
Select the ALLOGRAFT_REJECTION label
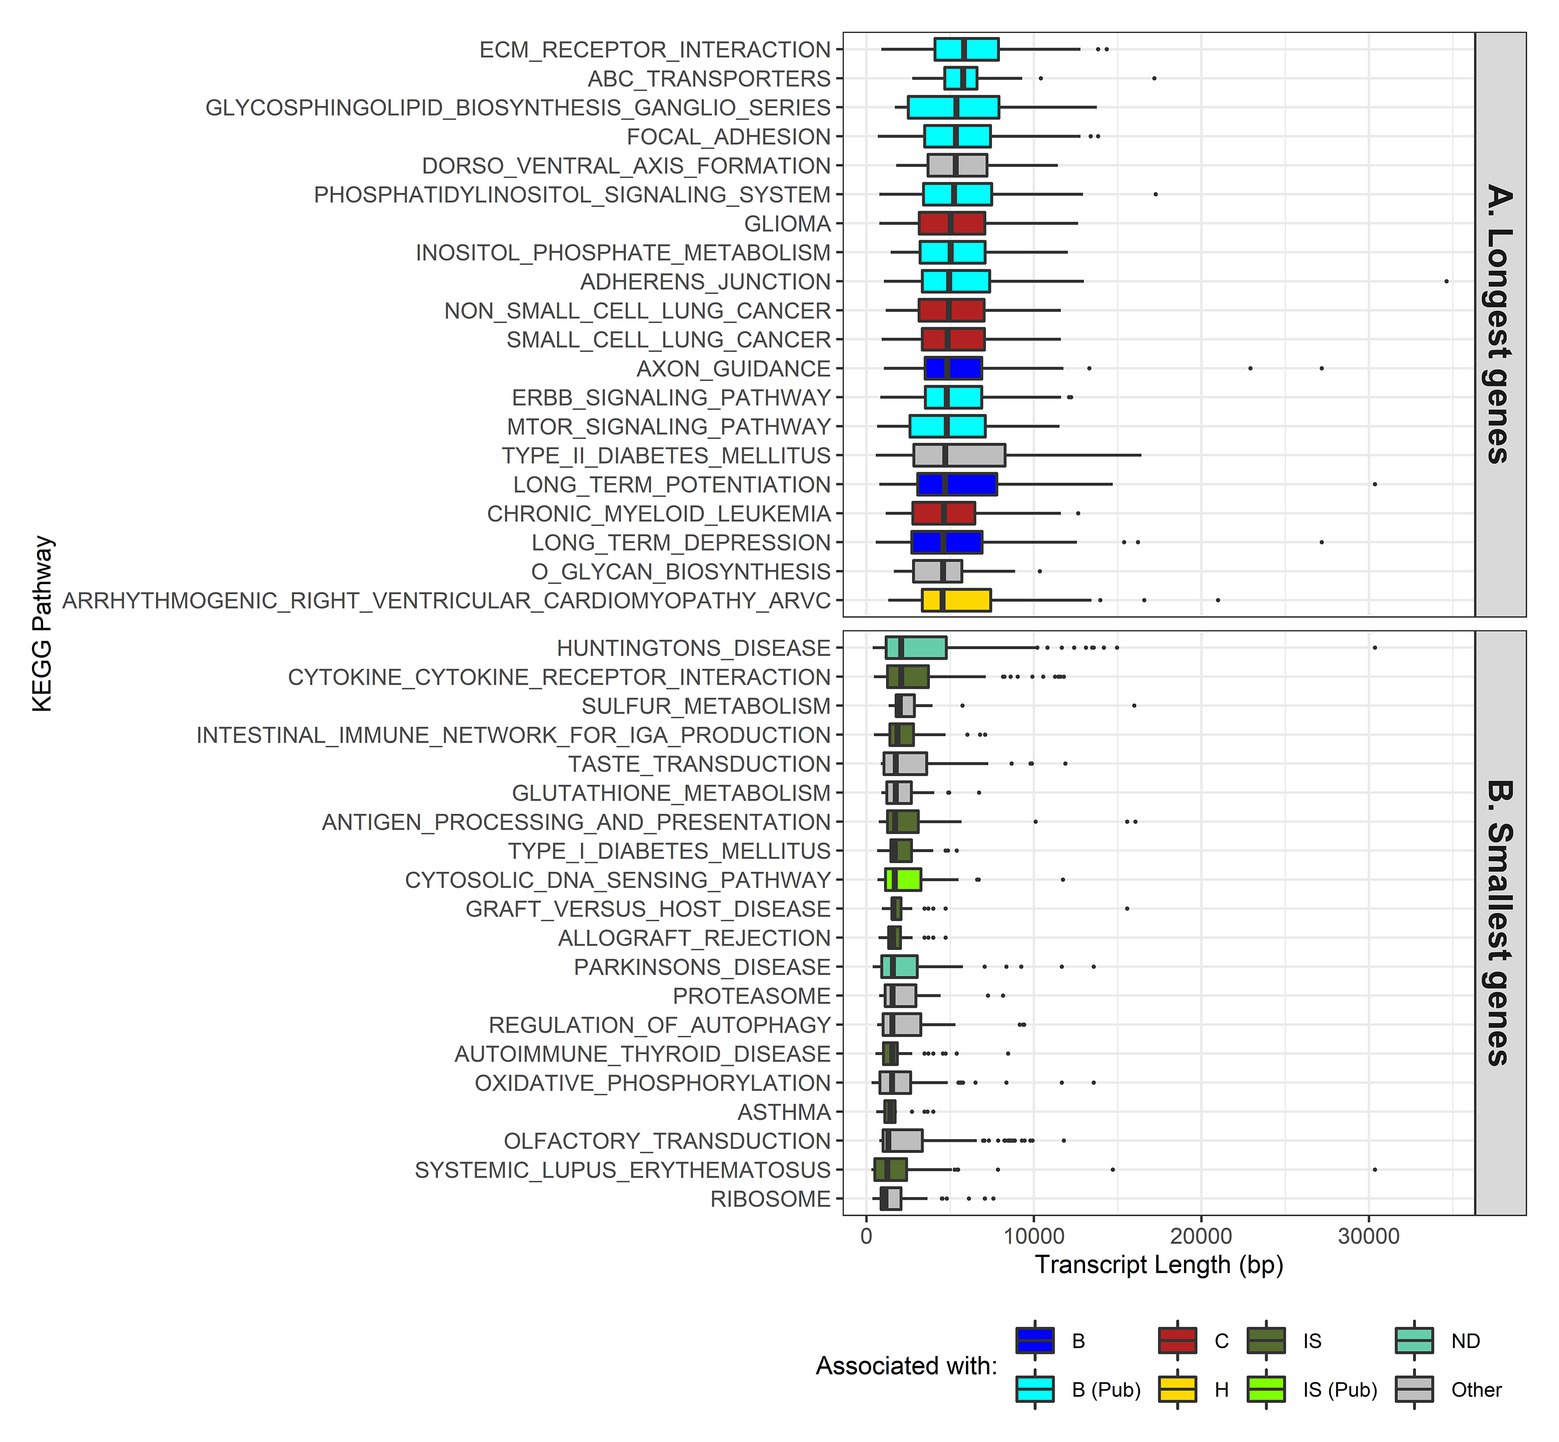pyautogui.click(x=695, y=939)
